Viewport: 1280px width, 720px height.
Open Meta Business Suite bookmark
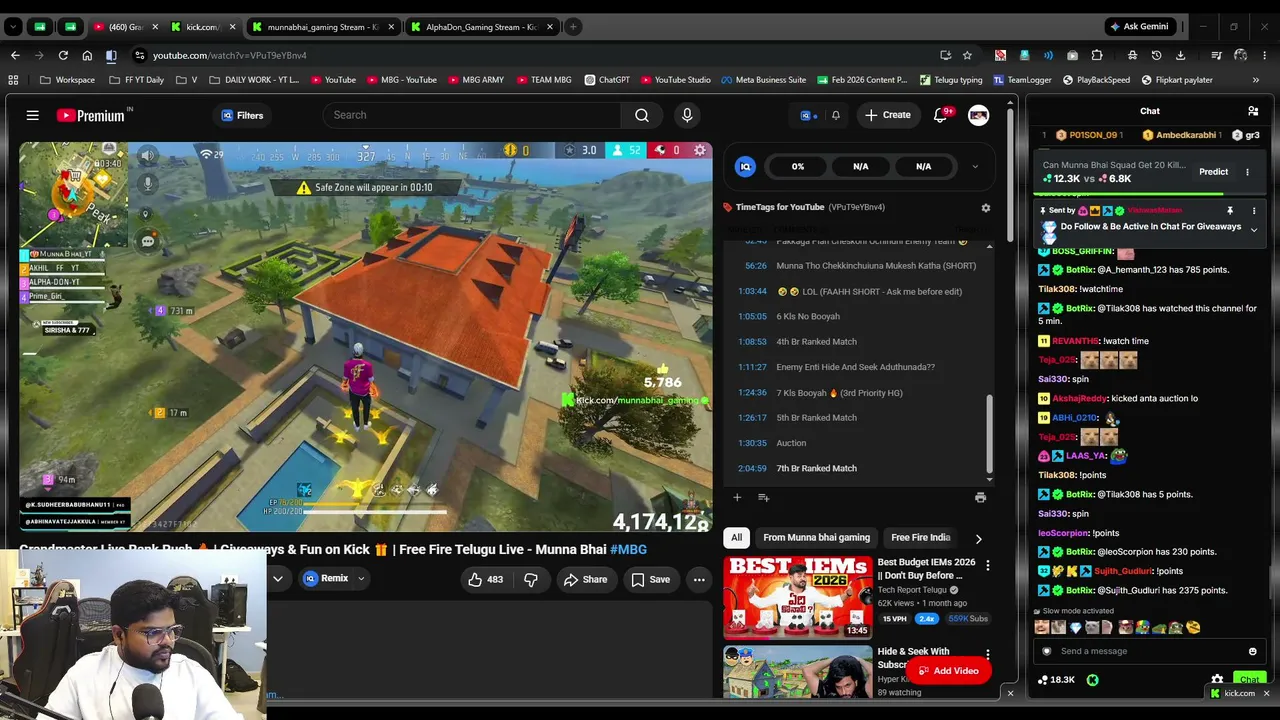762,80
